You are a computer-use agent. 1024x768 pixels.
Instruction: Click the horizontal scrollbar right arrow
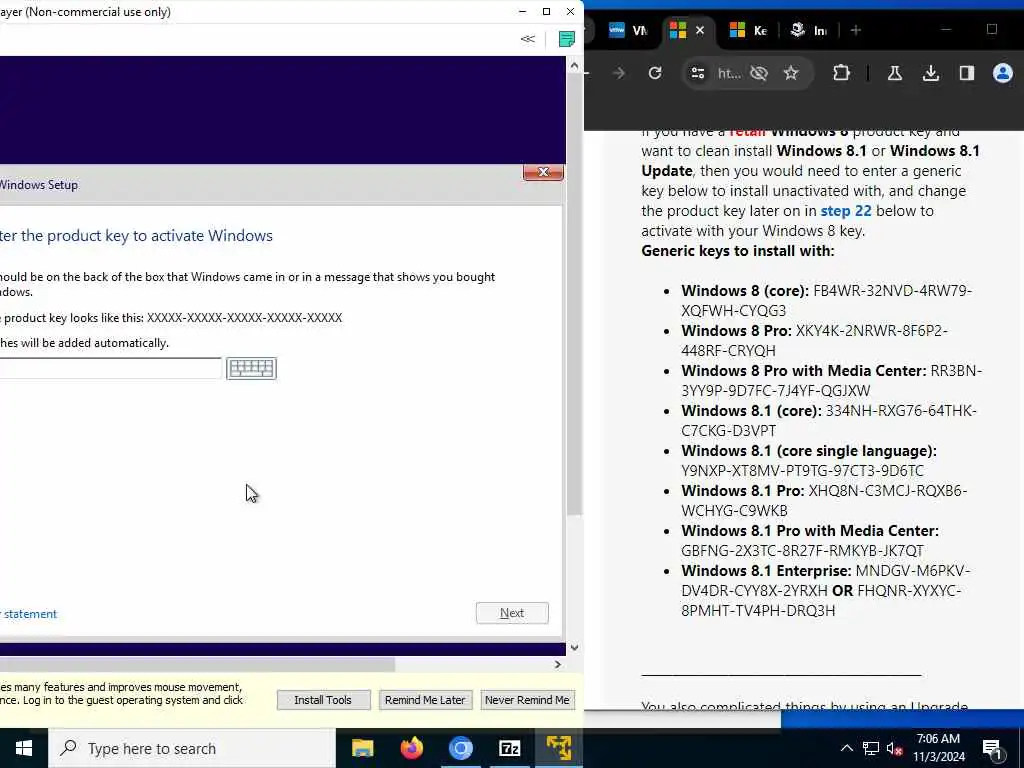[557, 664]
